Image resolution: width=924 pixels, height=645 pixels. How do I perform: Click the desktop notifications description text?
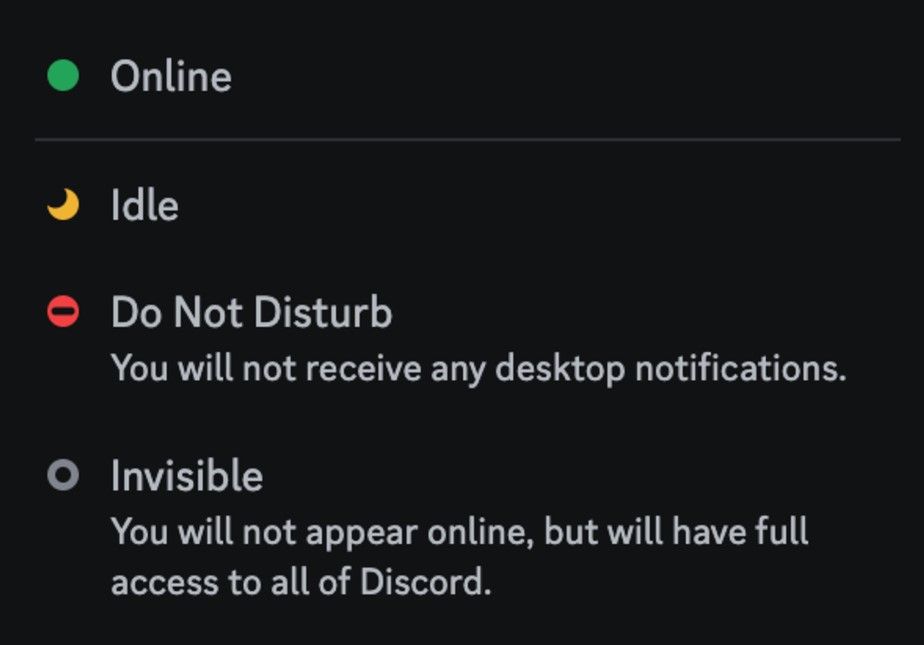coord(478,369)
